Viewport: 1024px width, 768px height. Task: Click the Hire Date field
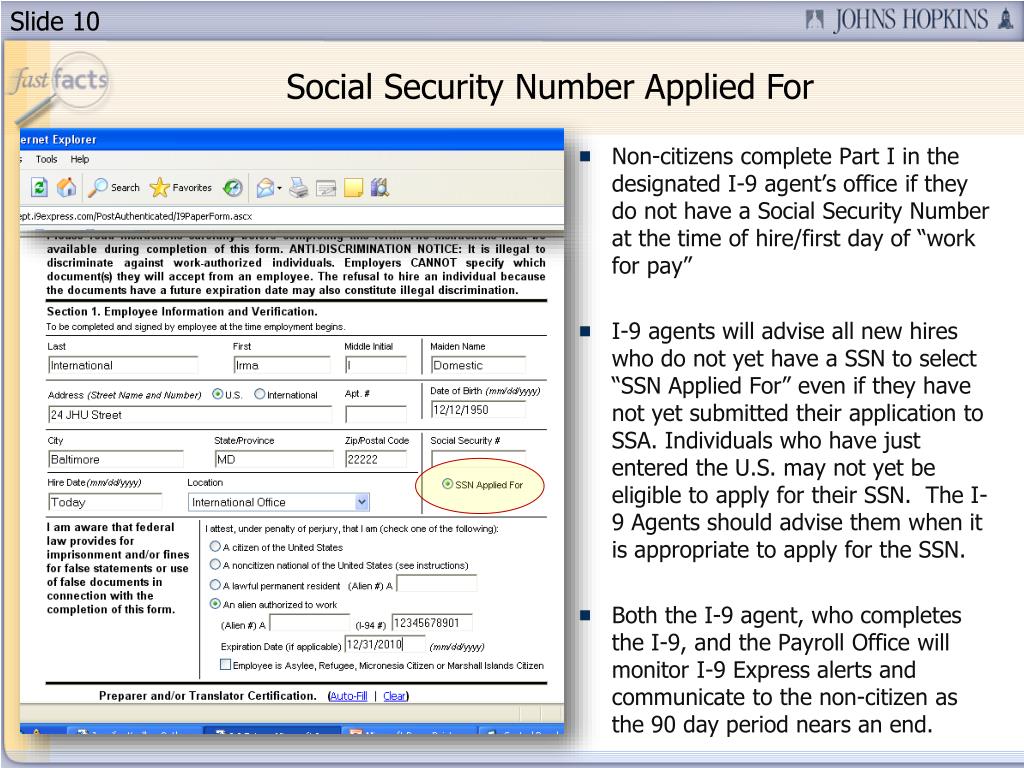(x=104, y=502)
